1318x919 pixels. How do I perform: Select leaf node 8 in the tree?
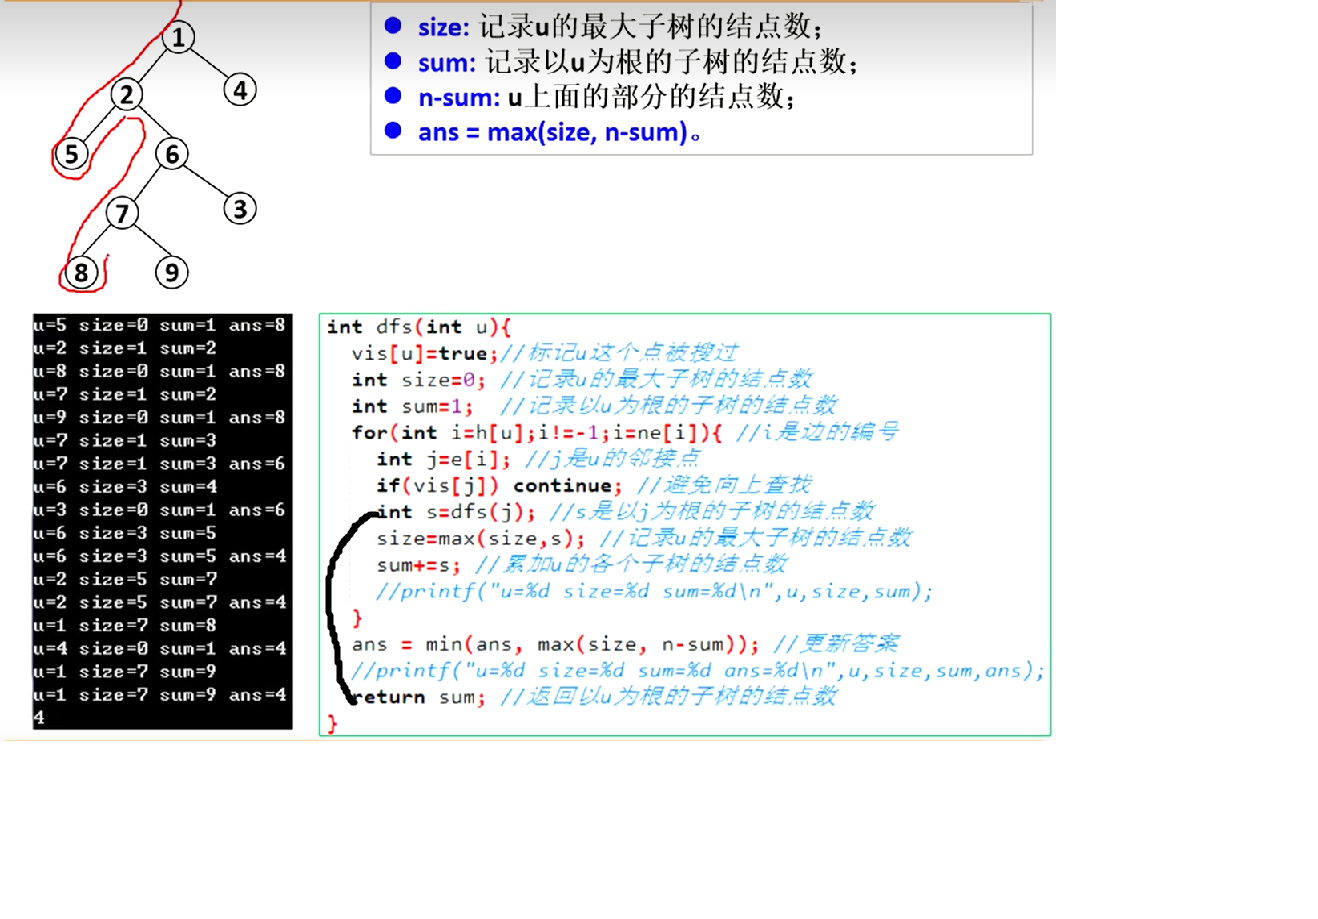click(81, 272)
